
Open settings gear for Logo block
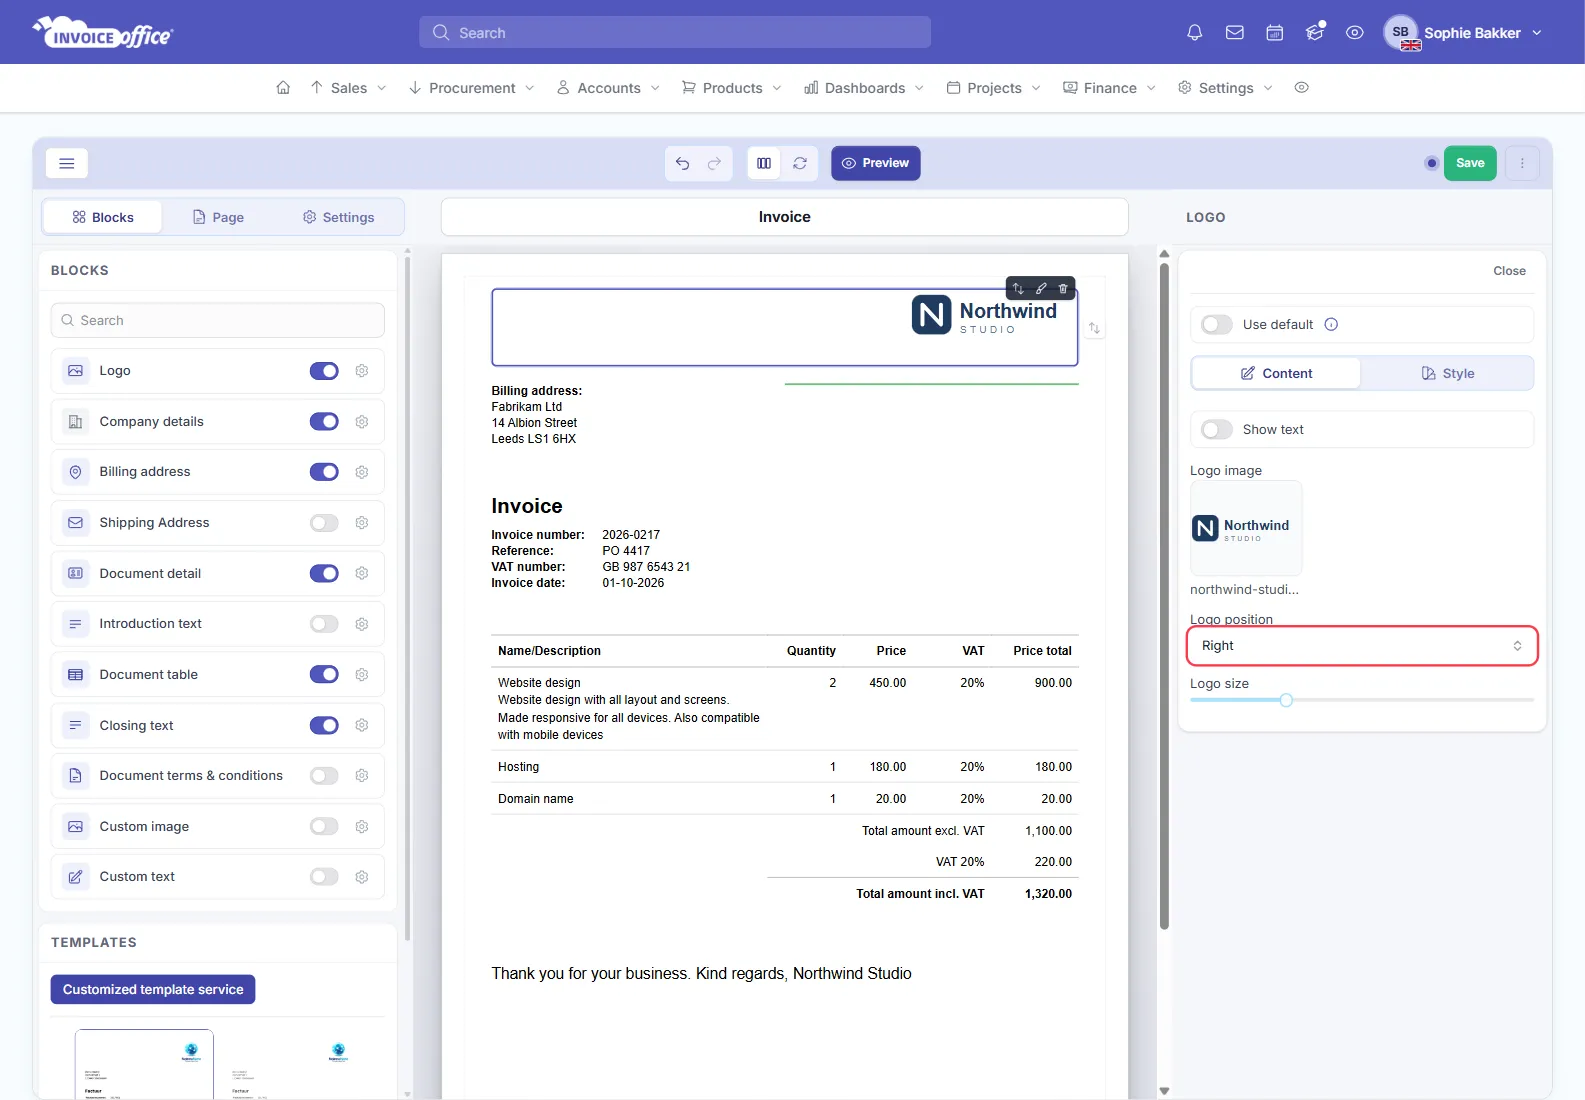coord(362,371)
